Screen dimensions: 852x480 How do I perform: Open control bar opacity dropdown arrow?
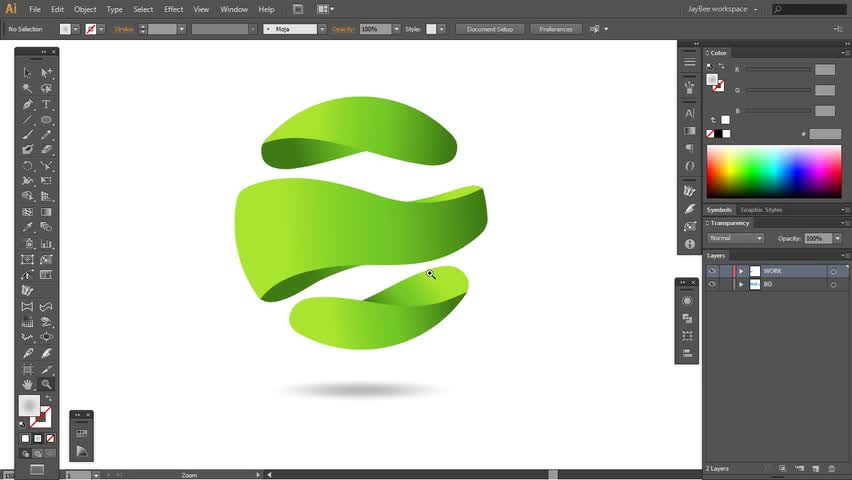tap(396, 29)
